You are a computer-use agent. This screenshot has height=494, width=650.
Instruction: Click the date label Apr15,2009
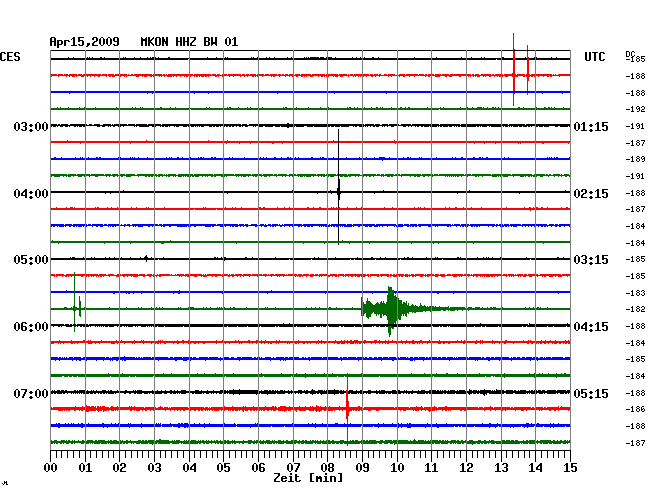(85, 42)
